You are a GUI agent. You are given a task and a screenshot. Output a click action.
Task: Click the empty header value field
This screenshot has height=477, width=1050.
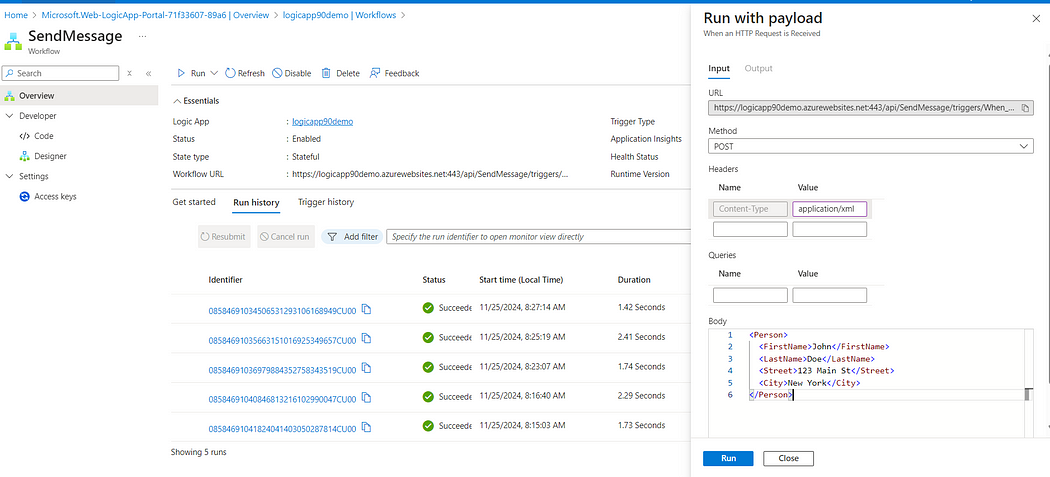tap(830, 229)
